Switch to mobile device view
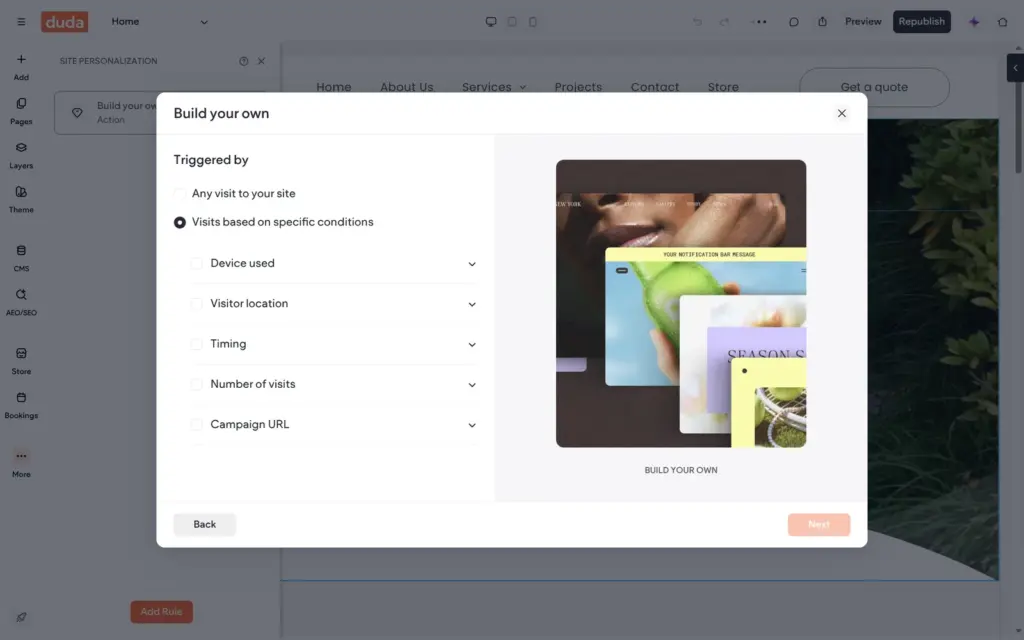 (x=533, y=22)
